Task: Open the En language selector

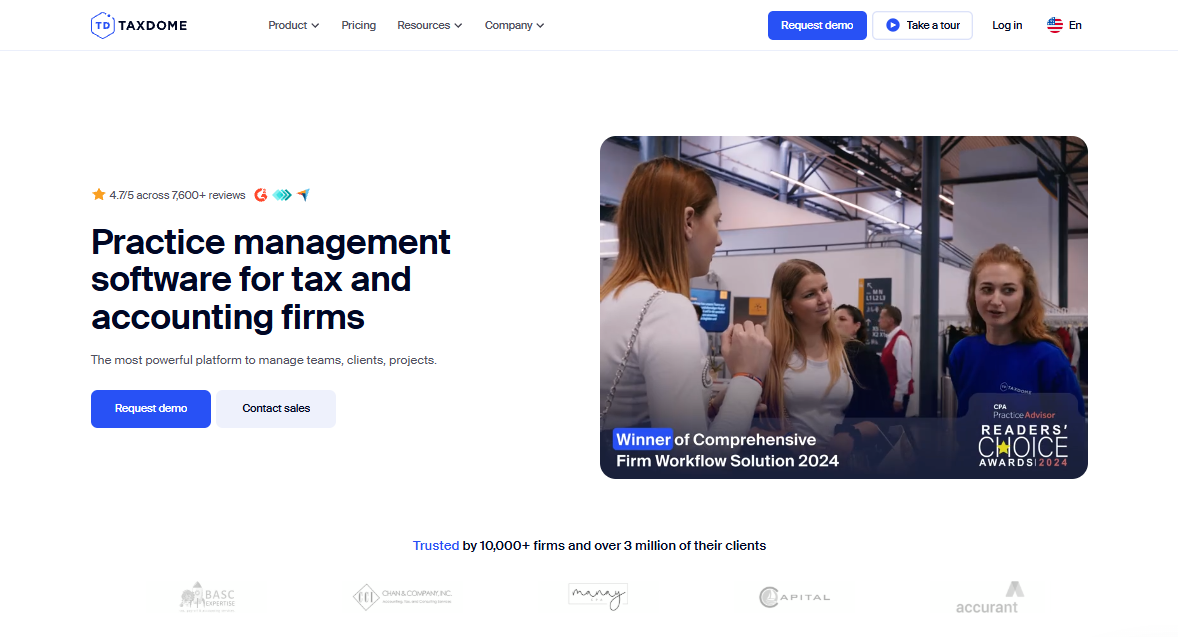Action: pos(1064,26)
